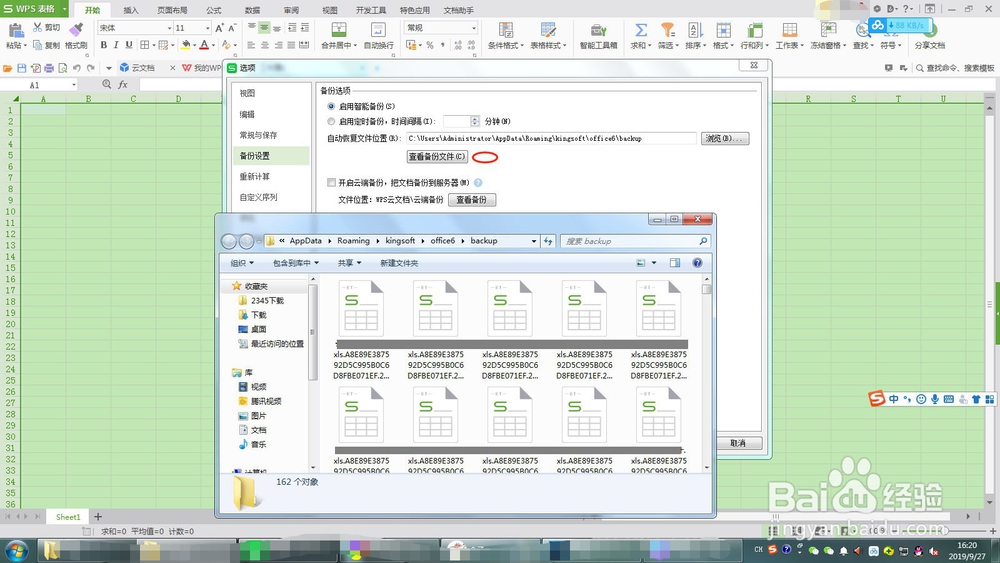The image size is (1000, 563).
Task: Click the fill color bucket swatch
Action: (186, 45)
